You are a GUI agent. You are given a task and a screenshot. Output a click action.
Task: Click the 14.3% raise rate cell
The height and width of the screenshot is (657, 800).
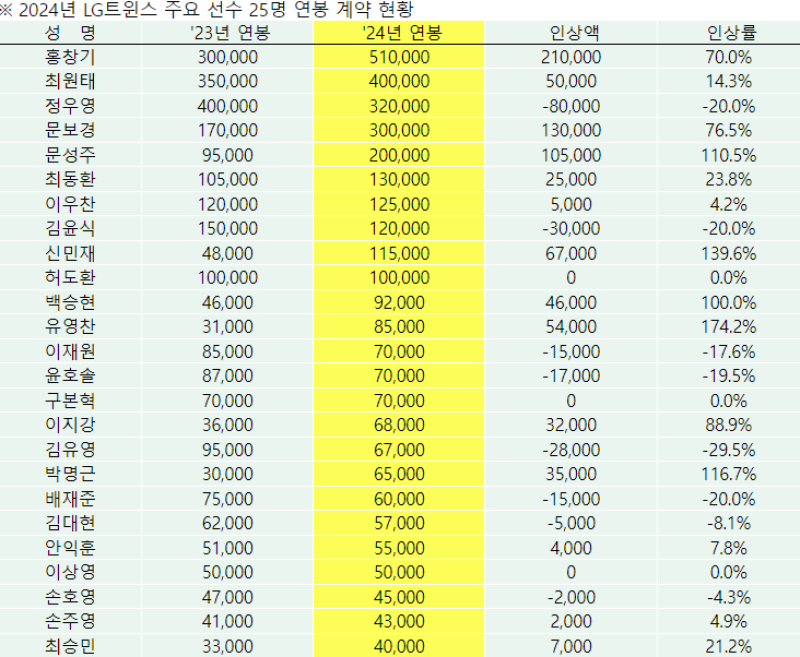coord(729,81)
